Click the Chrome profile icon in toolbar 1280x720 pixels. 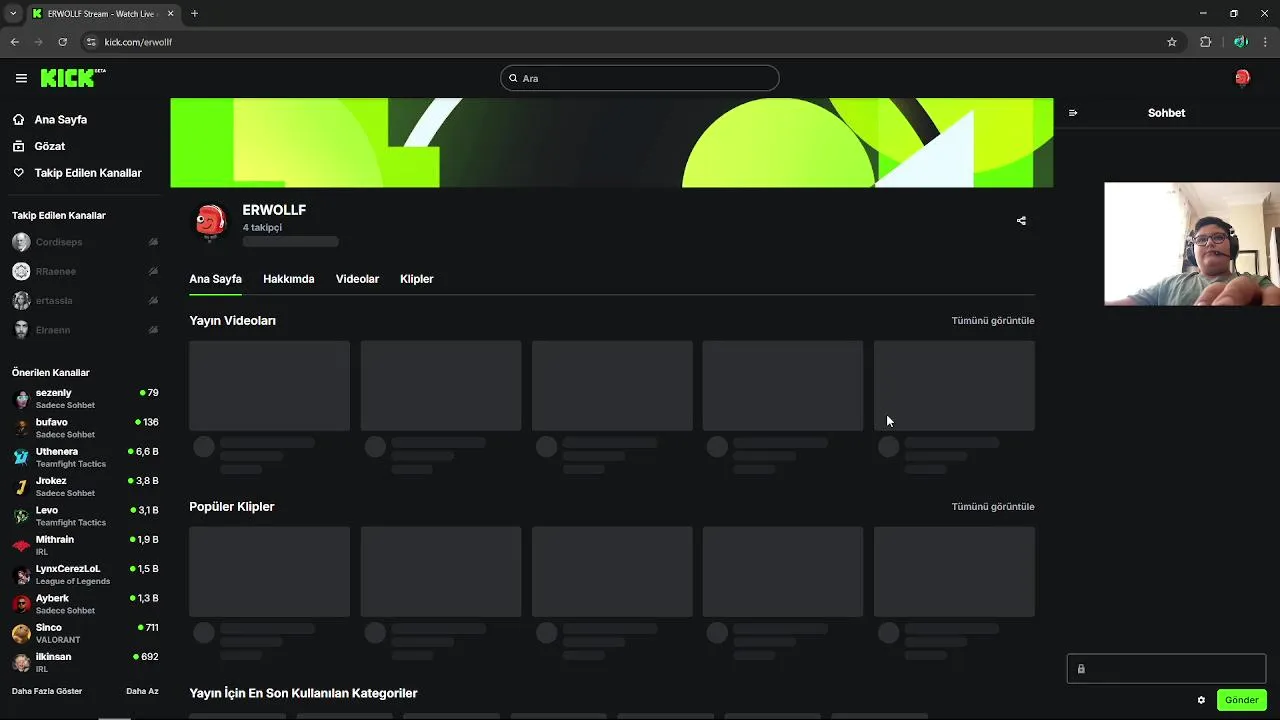point(1240,42)
